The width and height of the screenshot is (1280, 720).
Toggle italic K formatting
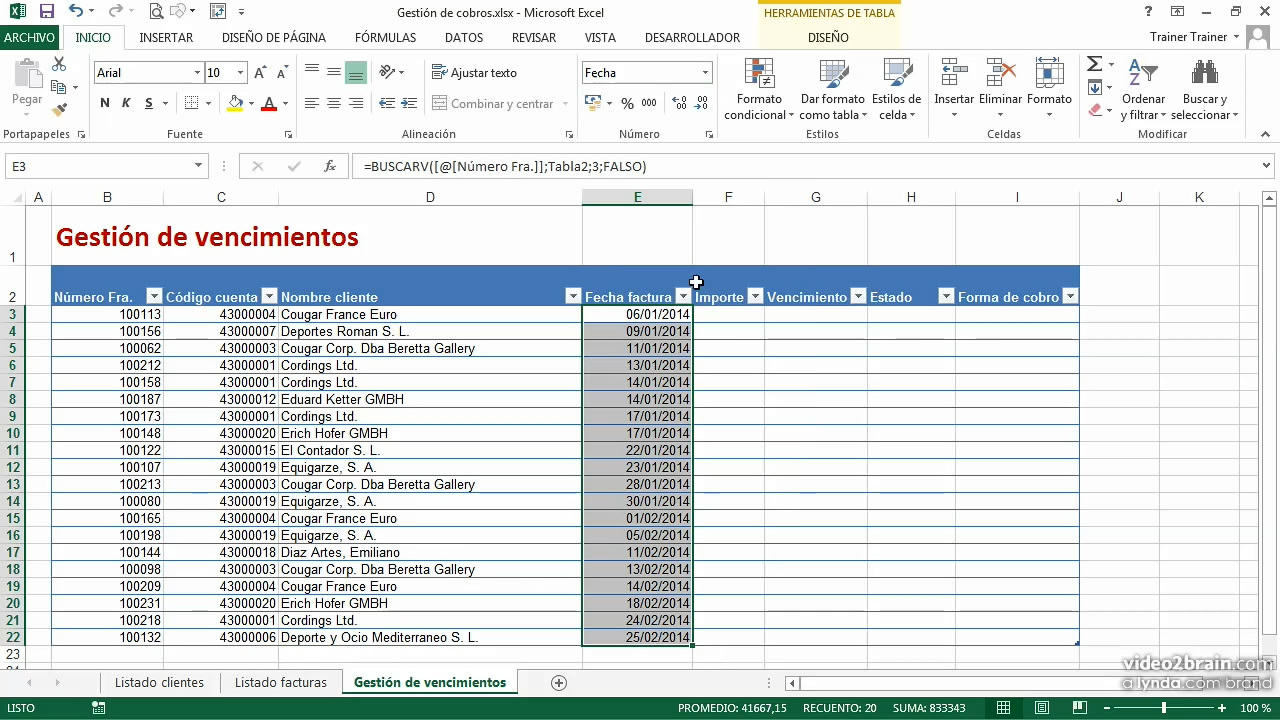point(126,103)
